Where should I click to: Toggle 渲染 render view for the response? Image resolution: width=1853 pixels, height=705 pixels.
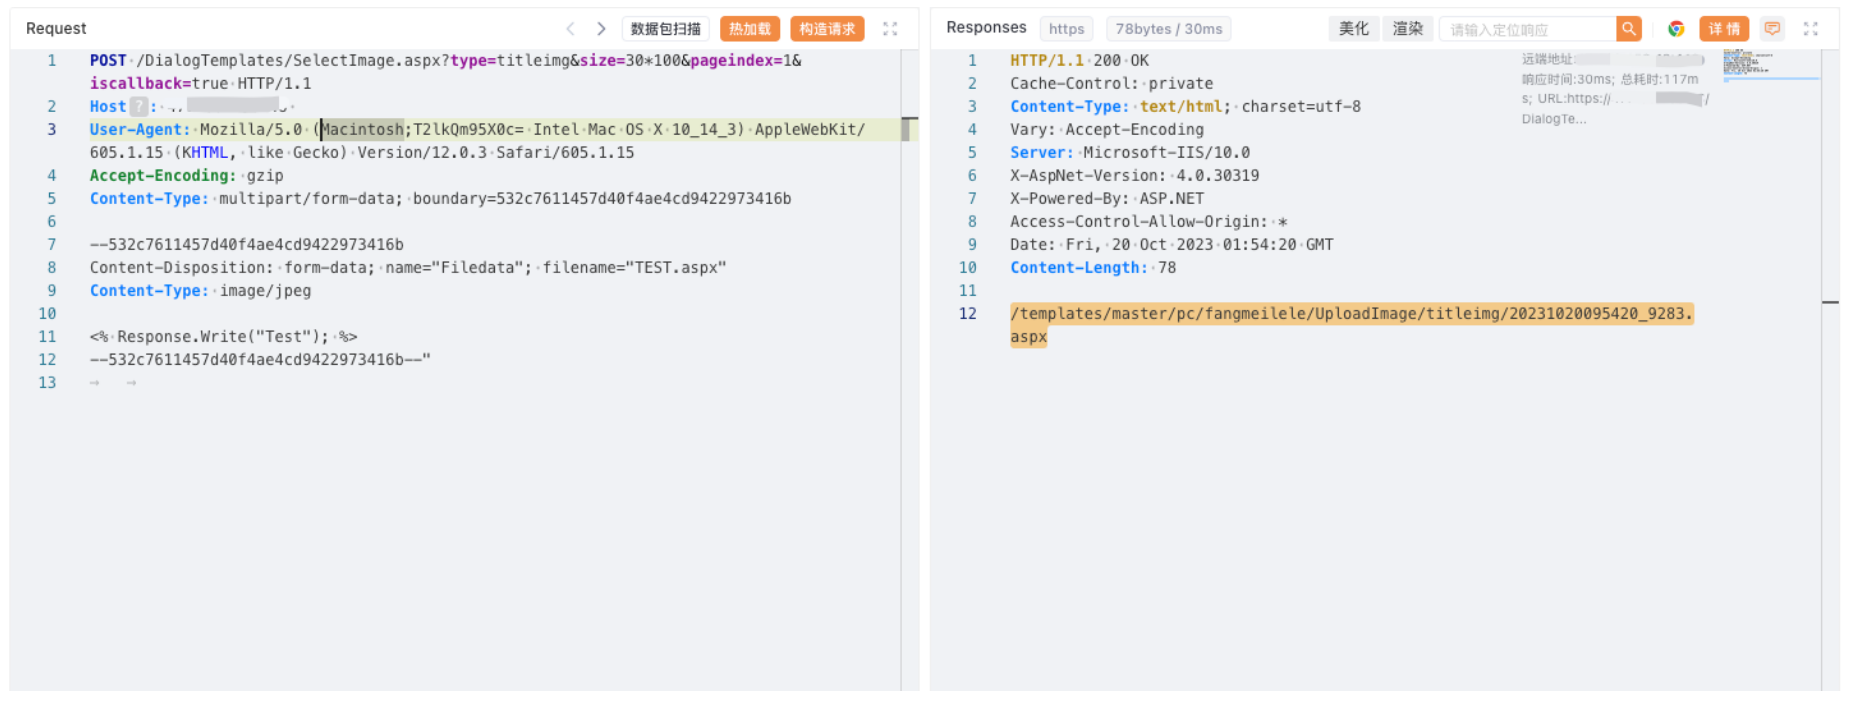coord(1408,29)
